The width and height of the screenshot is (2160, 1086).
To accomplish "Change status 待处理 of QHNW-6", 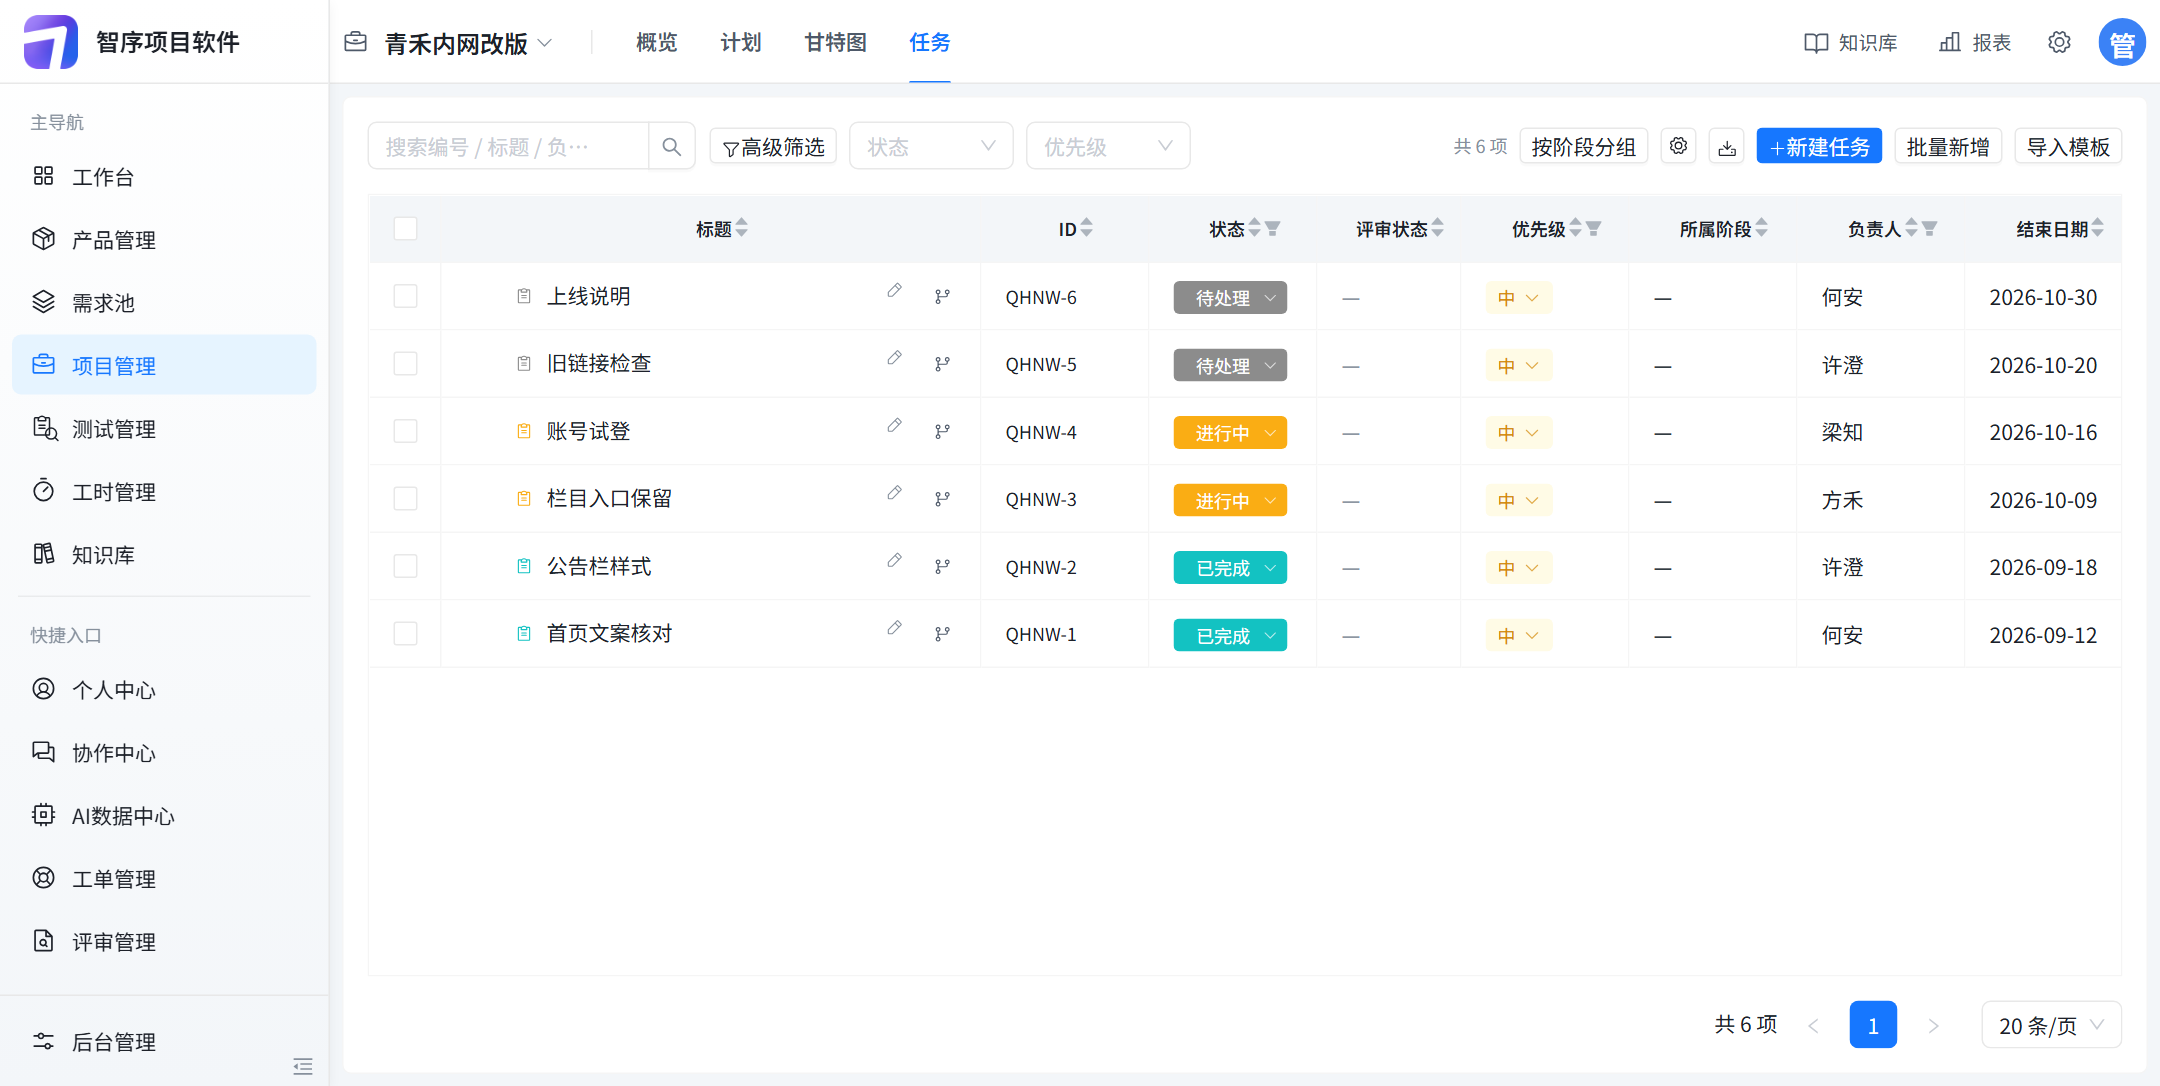I will pos(1230,298).
